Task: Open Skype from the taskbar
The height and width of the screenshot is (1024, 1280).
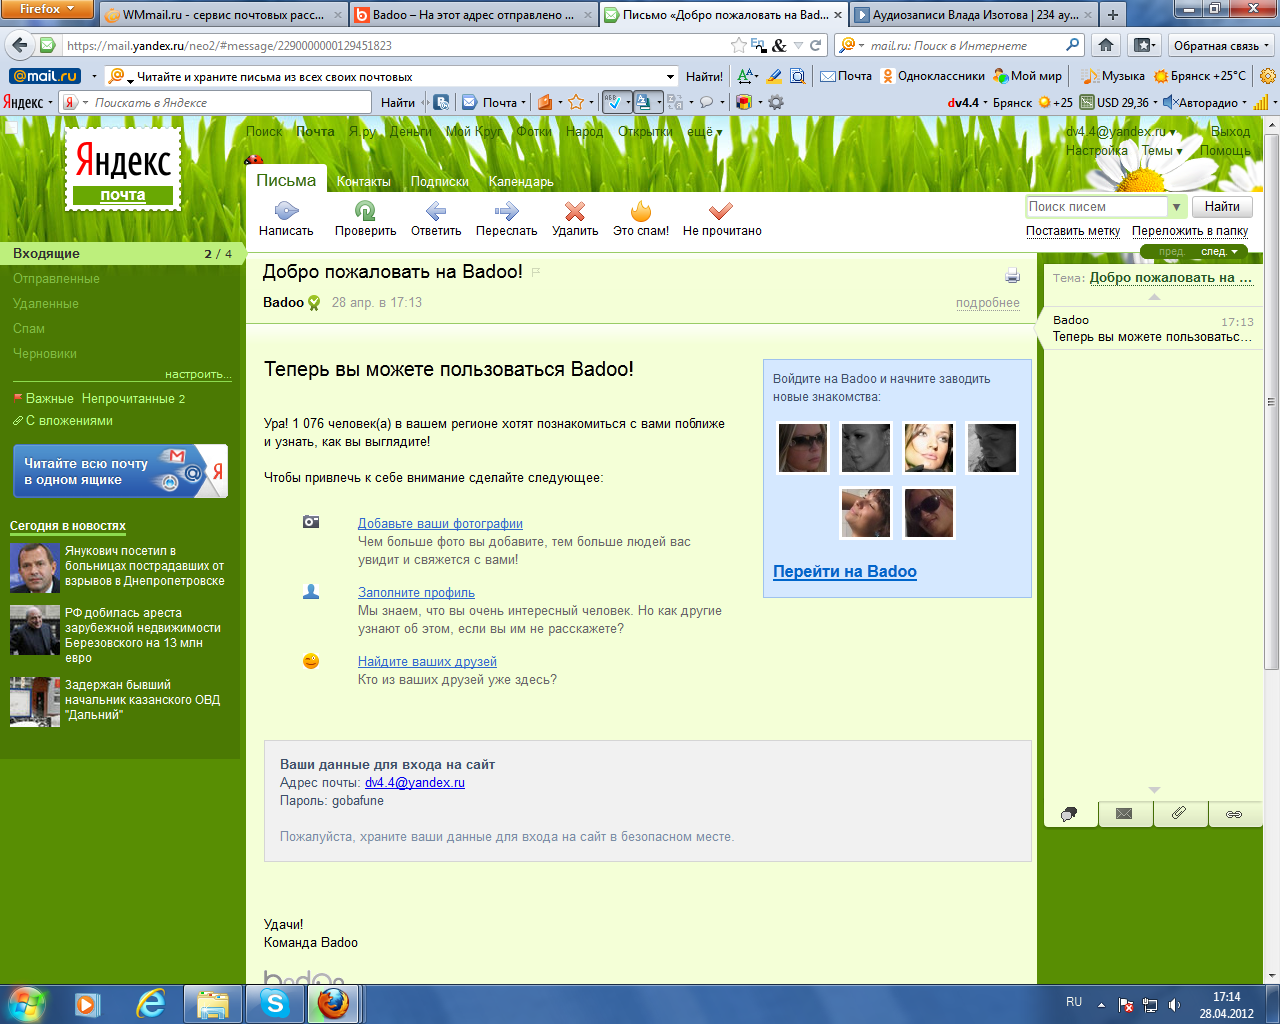Action: pyautogui.click(x=274, y=1003)
